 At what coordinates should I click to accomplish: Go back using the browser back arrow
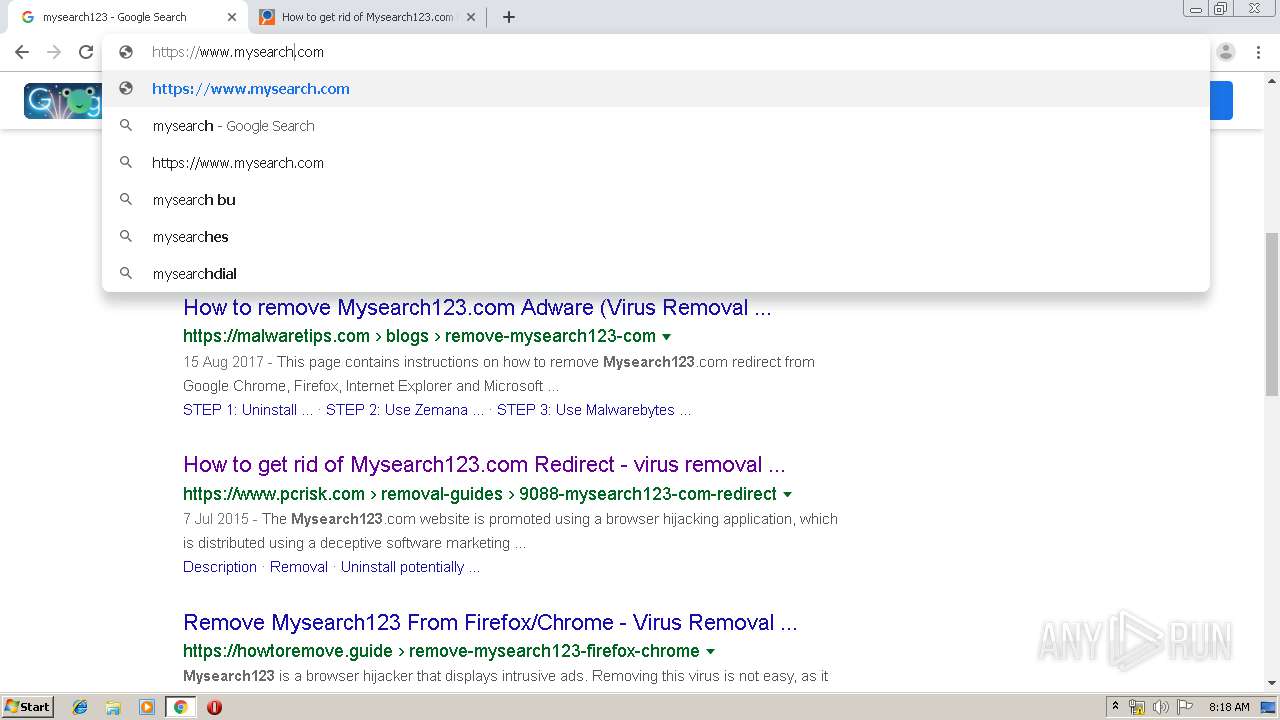coord(22,52)
